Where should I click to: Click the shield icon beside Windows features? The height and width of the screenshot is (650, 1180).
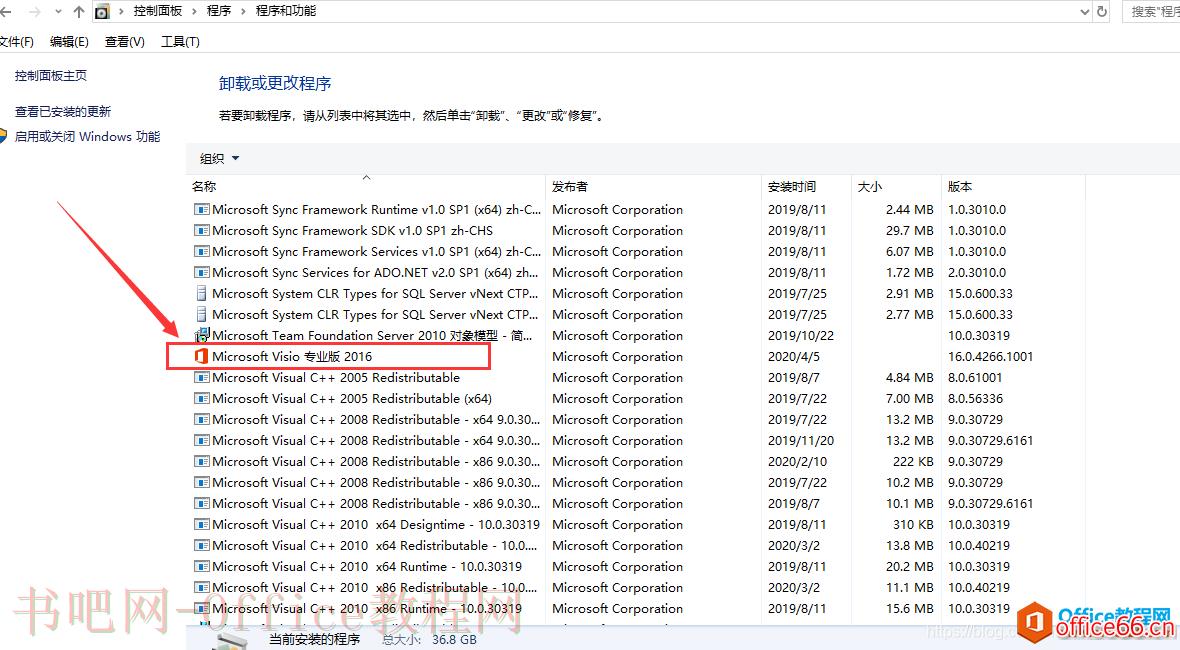(x=3, y=136)
